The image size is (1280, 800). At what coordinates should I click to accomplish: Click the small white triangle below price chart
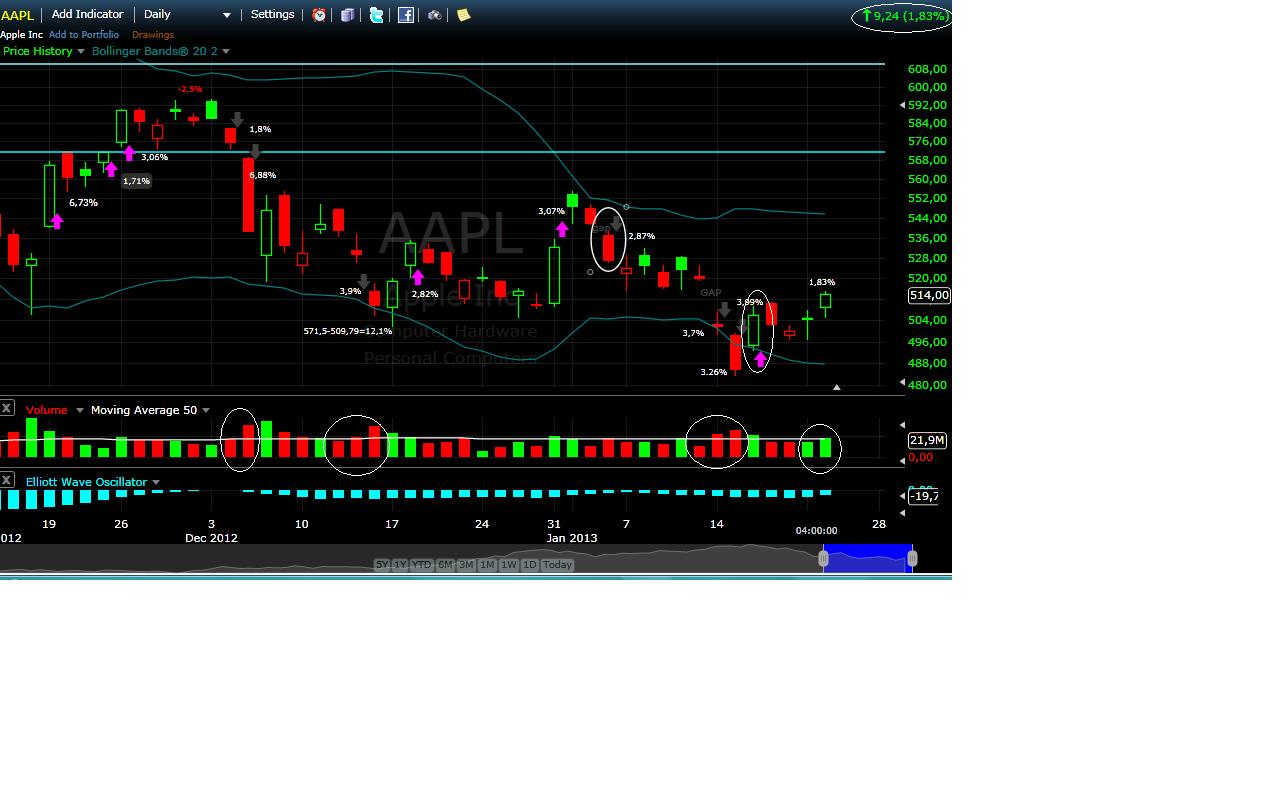(836, 387)
